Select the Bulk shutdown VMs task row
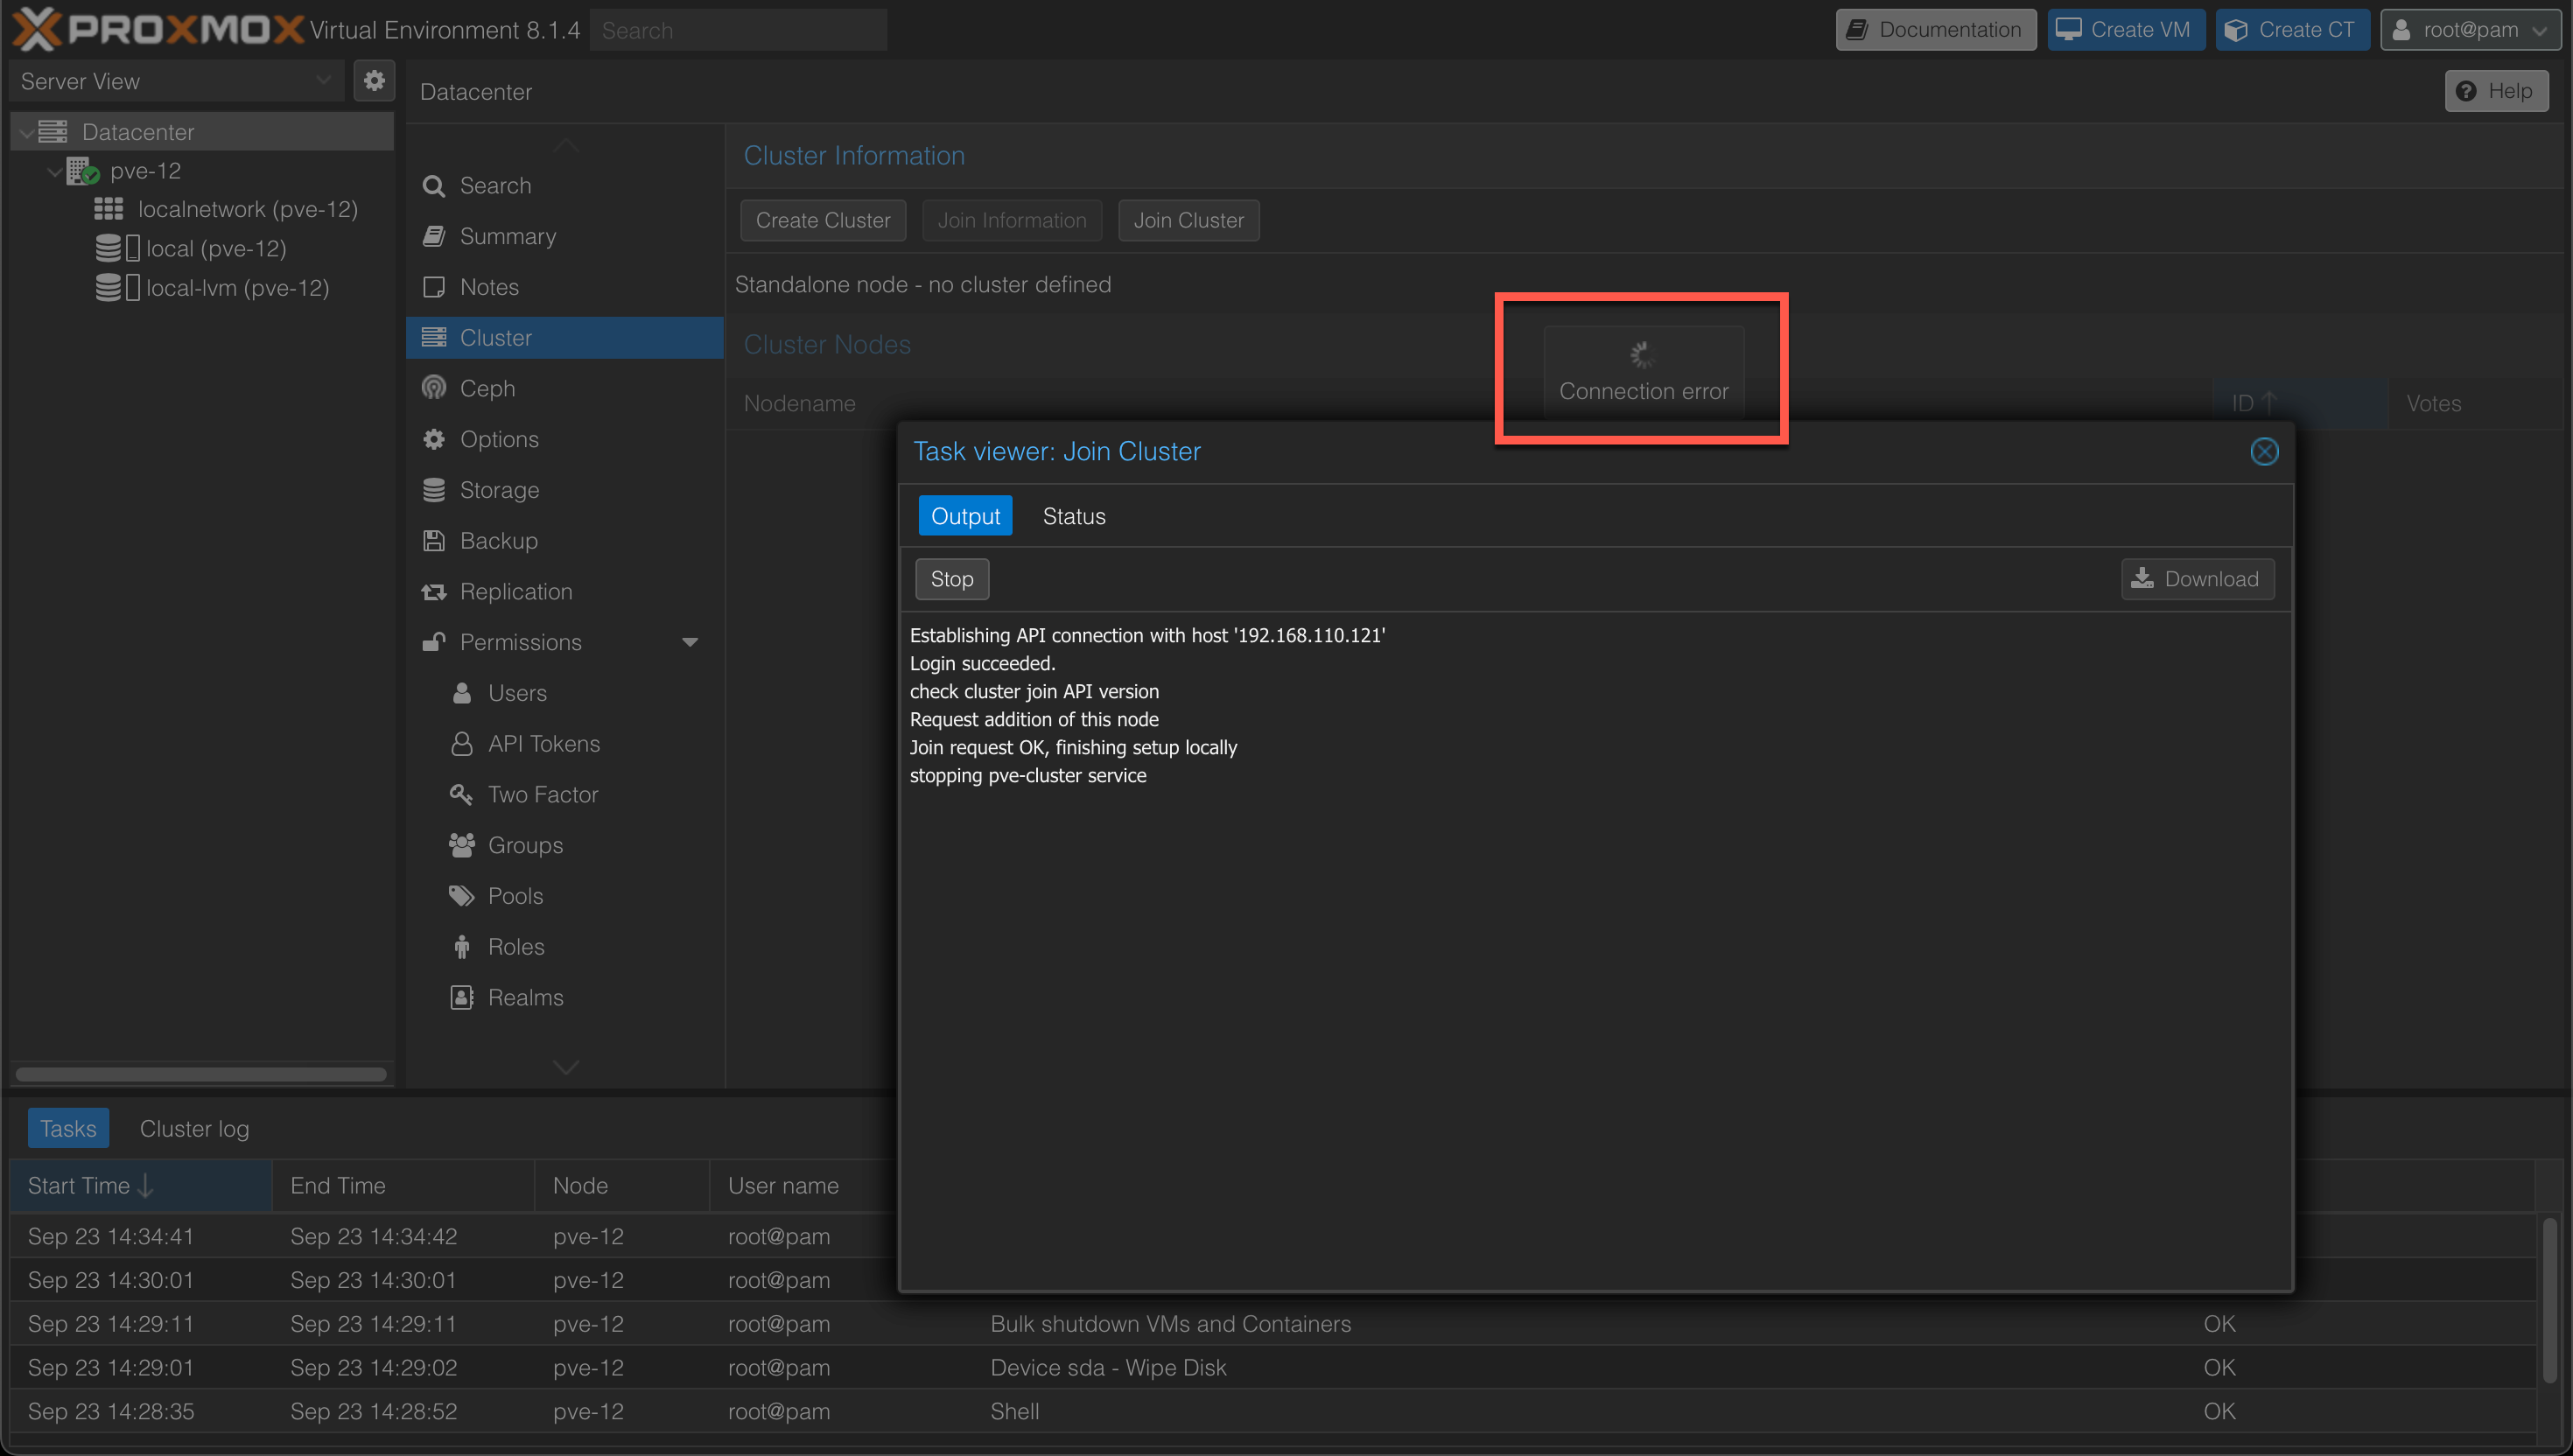This screenshot has width=2573, height=1456. 1272,1323
